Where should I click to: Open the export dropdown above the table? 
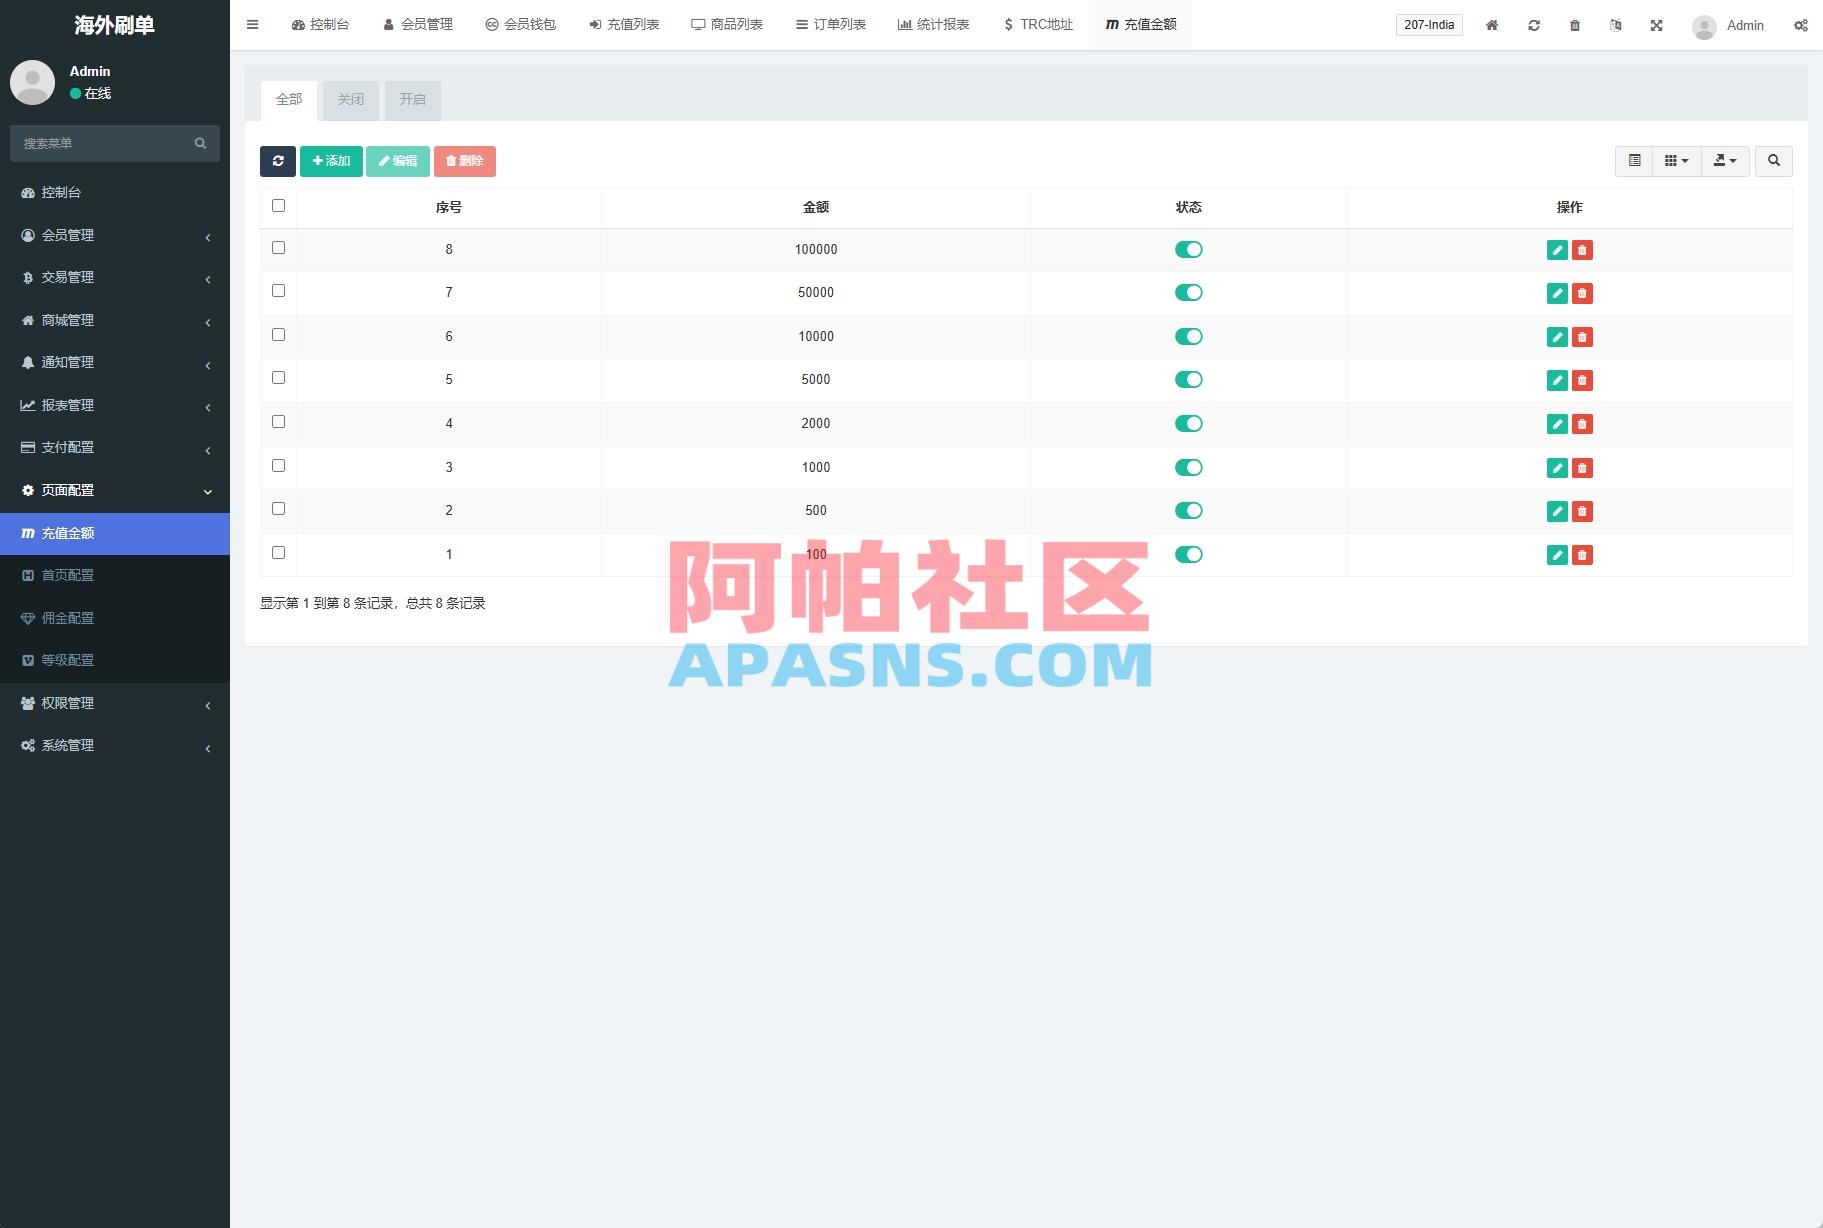click(x=1725, y=161)
